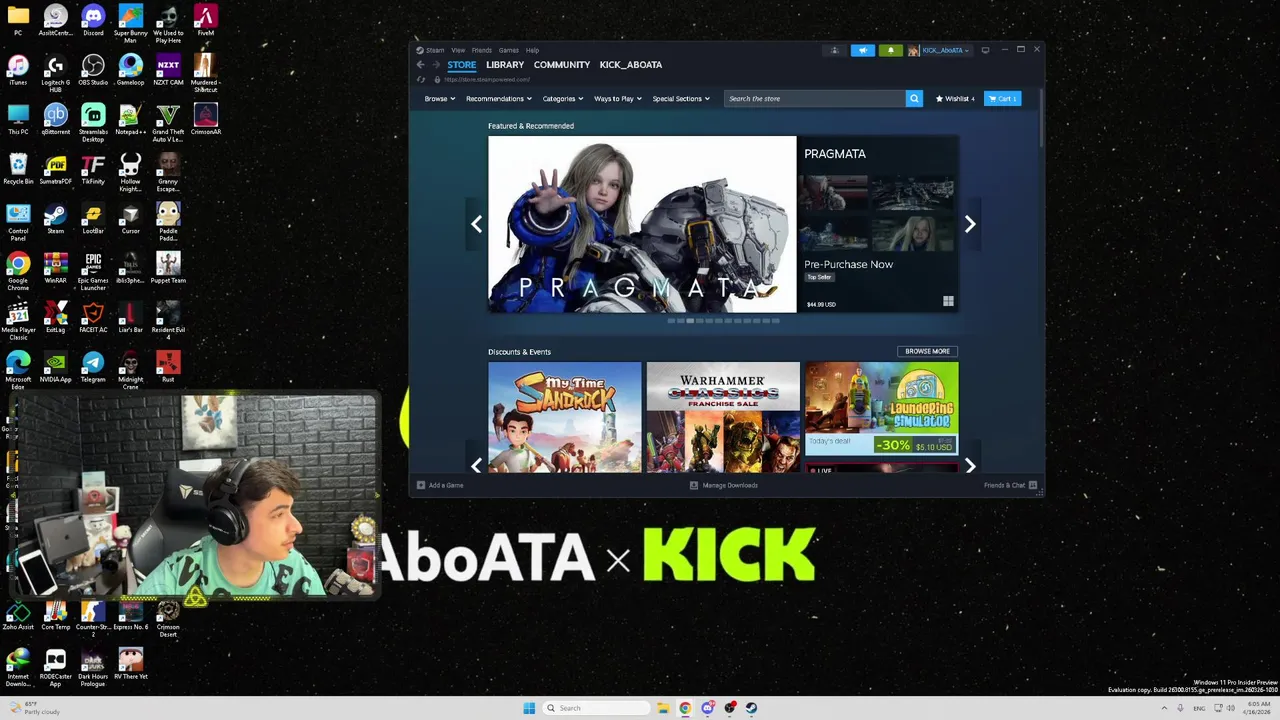This screenshot has width=1280, height=720.
Task: Open the Wishlist link
Action: (955, 98)
